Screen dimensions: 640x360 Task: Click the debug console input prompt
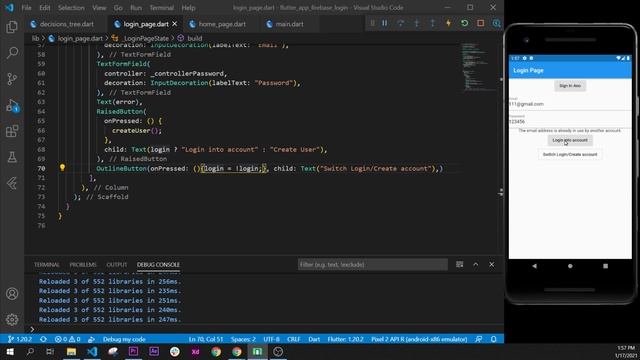pyautogui.click(x=265, y=329)
